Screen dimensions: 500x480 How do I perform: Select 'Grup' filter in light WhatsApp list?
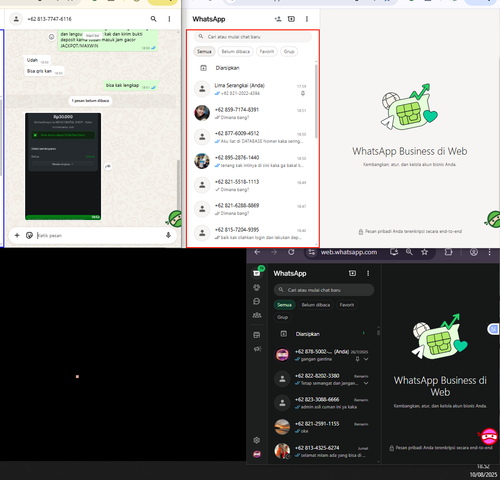(289, 51)
